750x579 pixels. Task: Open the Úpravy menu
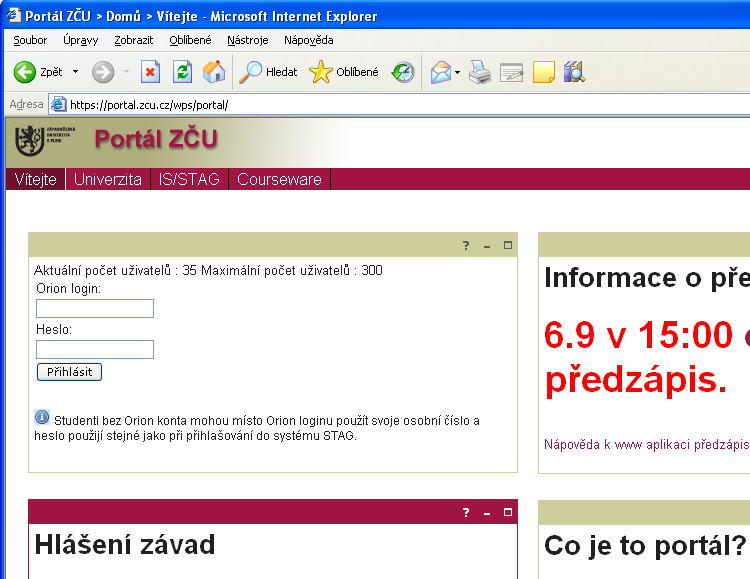(80, 40)
